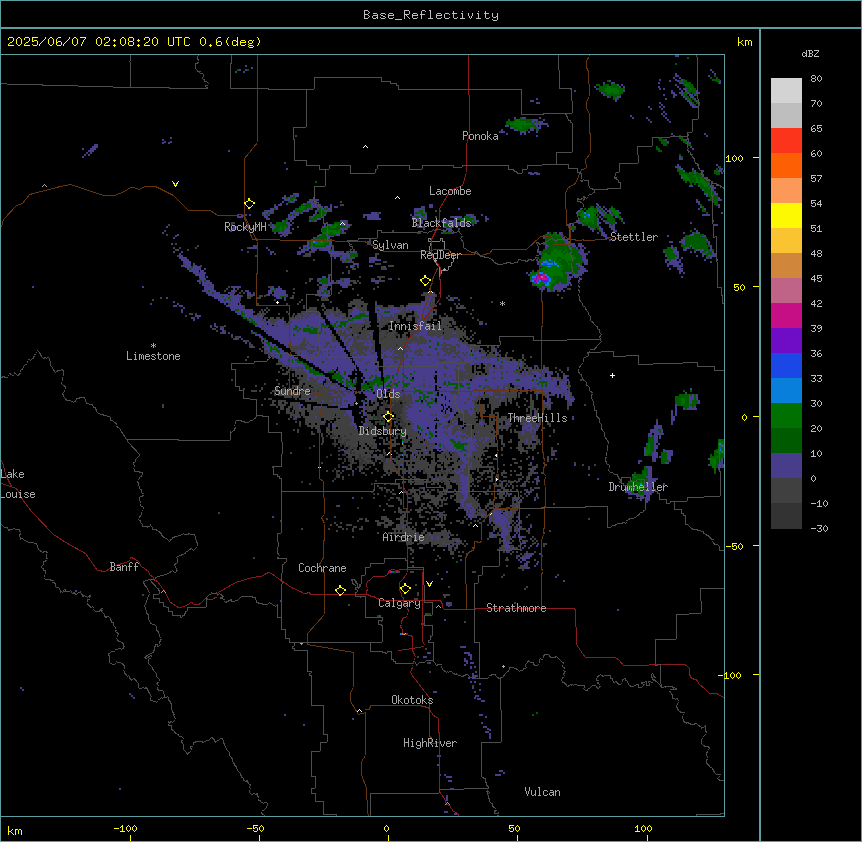Image resolution: width=862 pixels, height=842 pixels.
Task: Click the Ponoka city label
Action: click(480, 136)
